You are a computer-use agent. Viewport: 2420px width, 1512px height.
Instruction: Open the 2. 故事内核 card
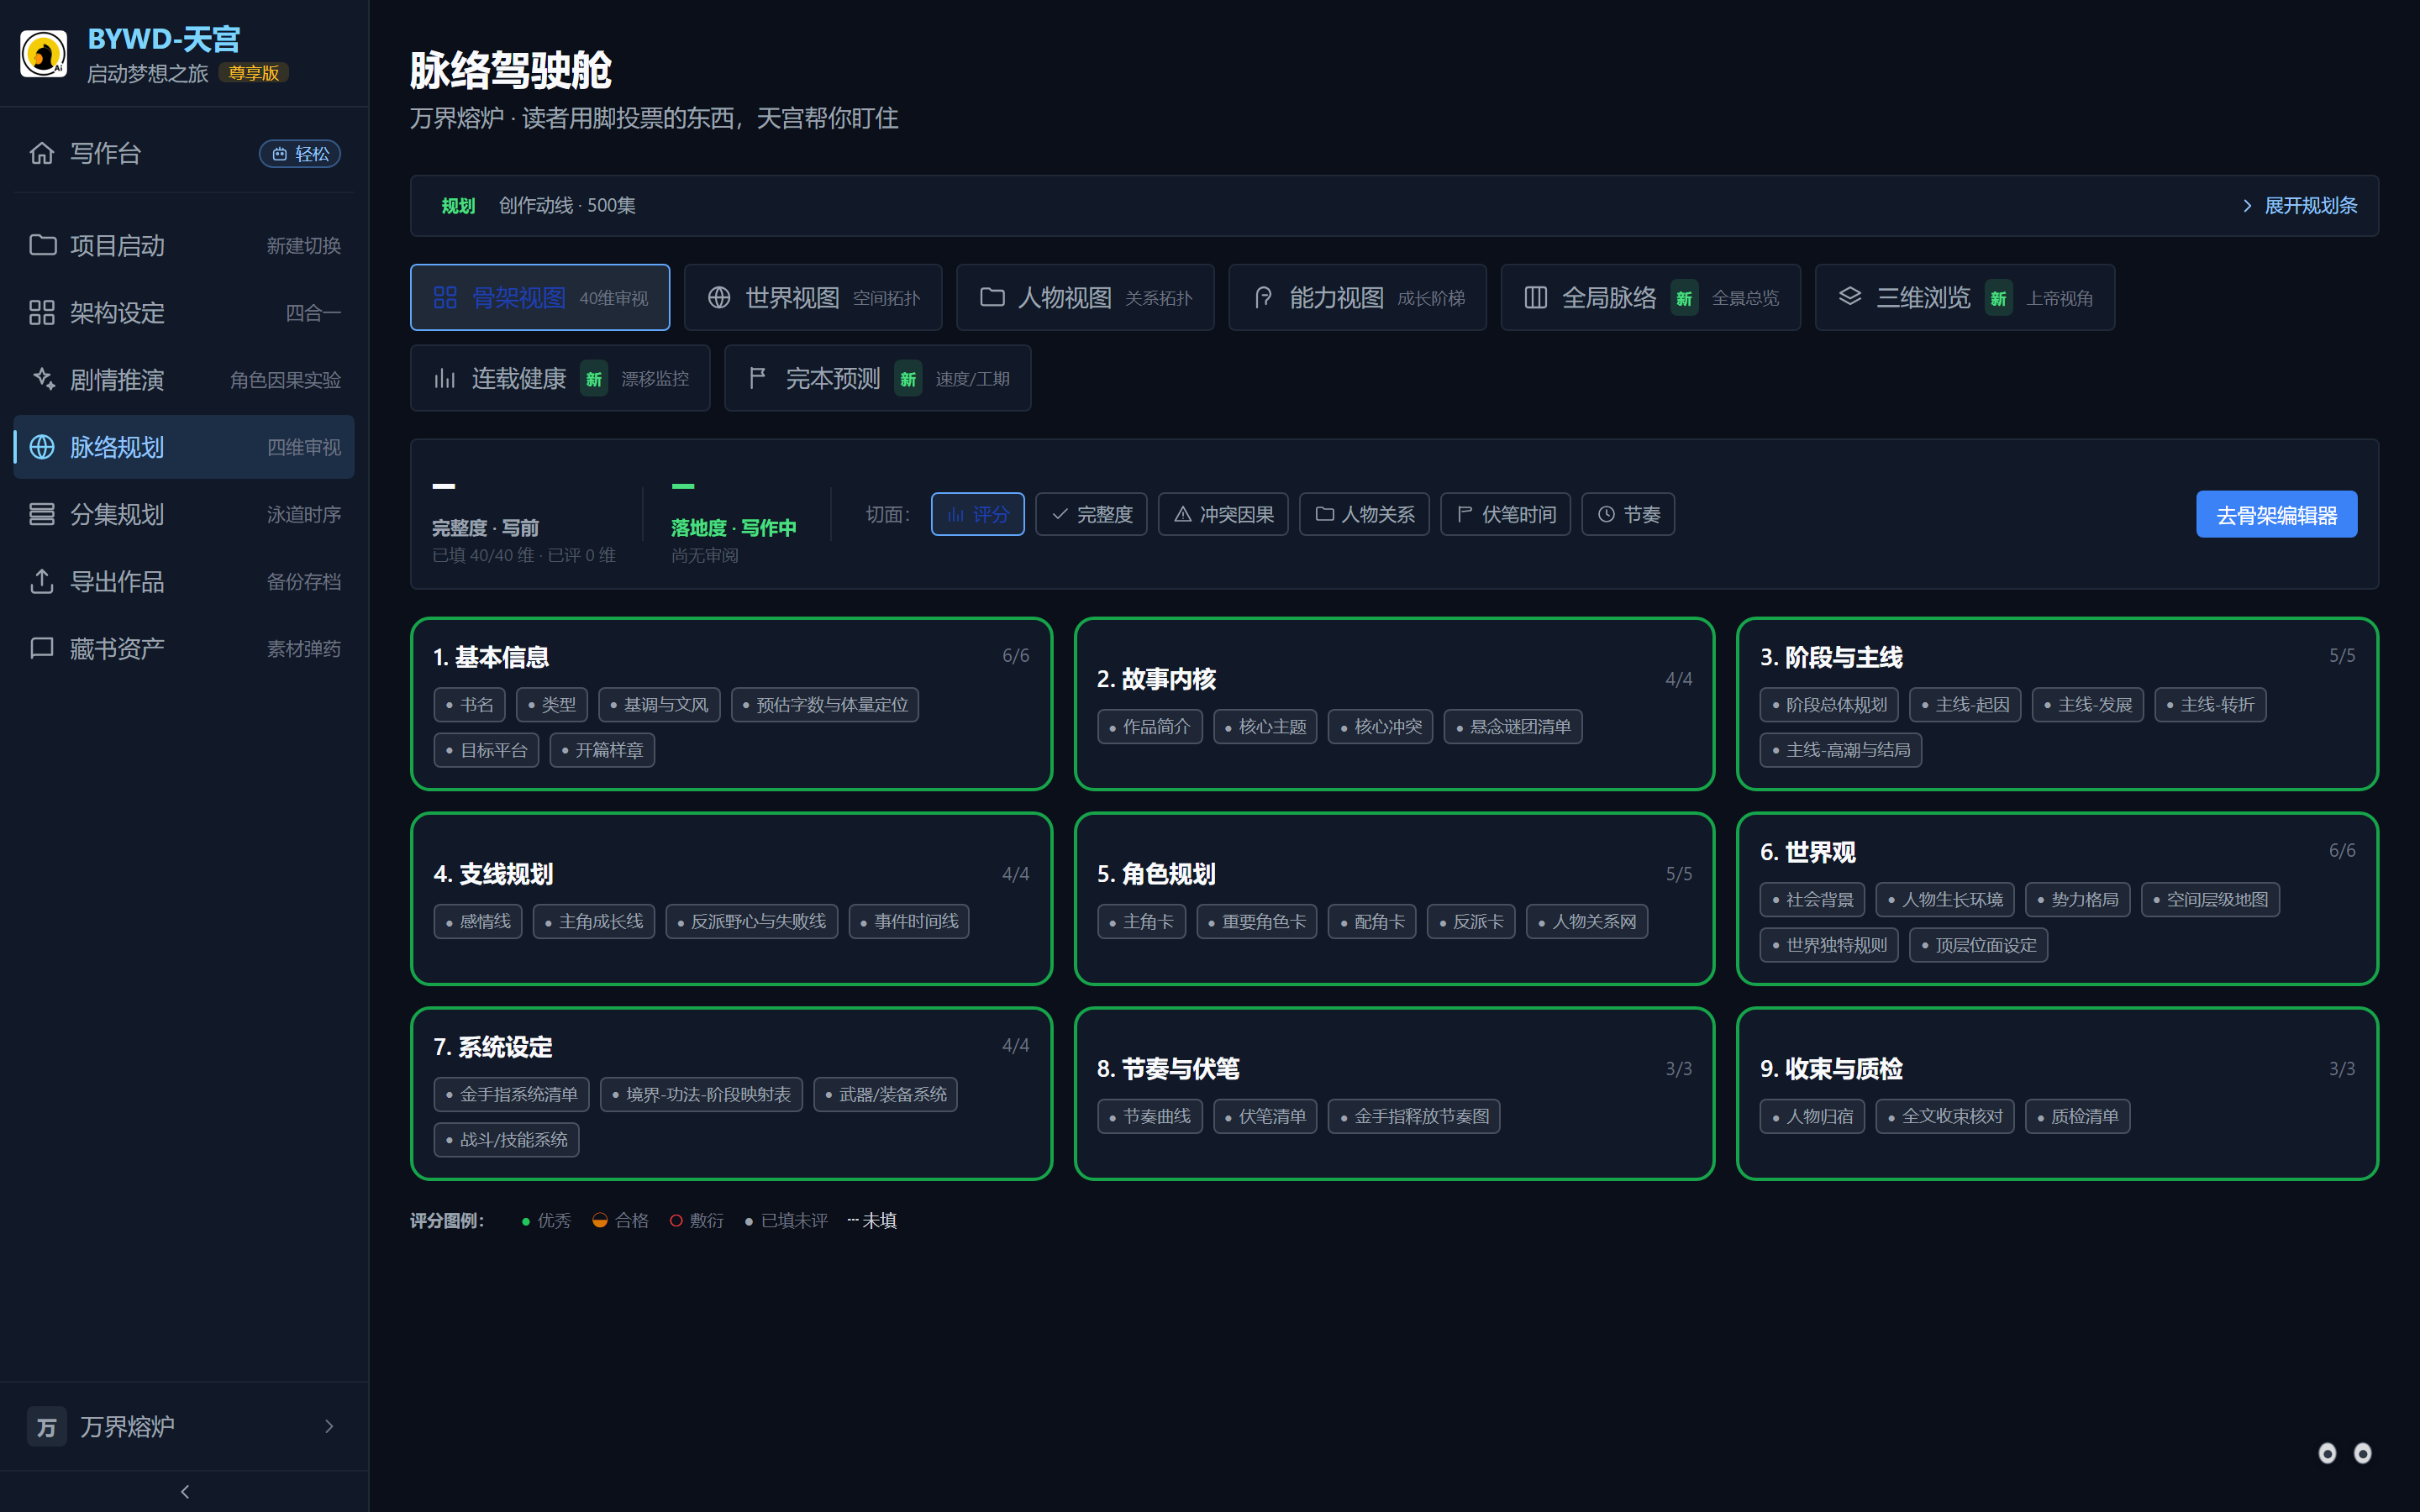[1394, 704]
